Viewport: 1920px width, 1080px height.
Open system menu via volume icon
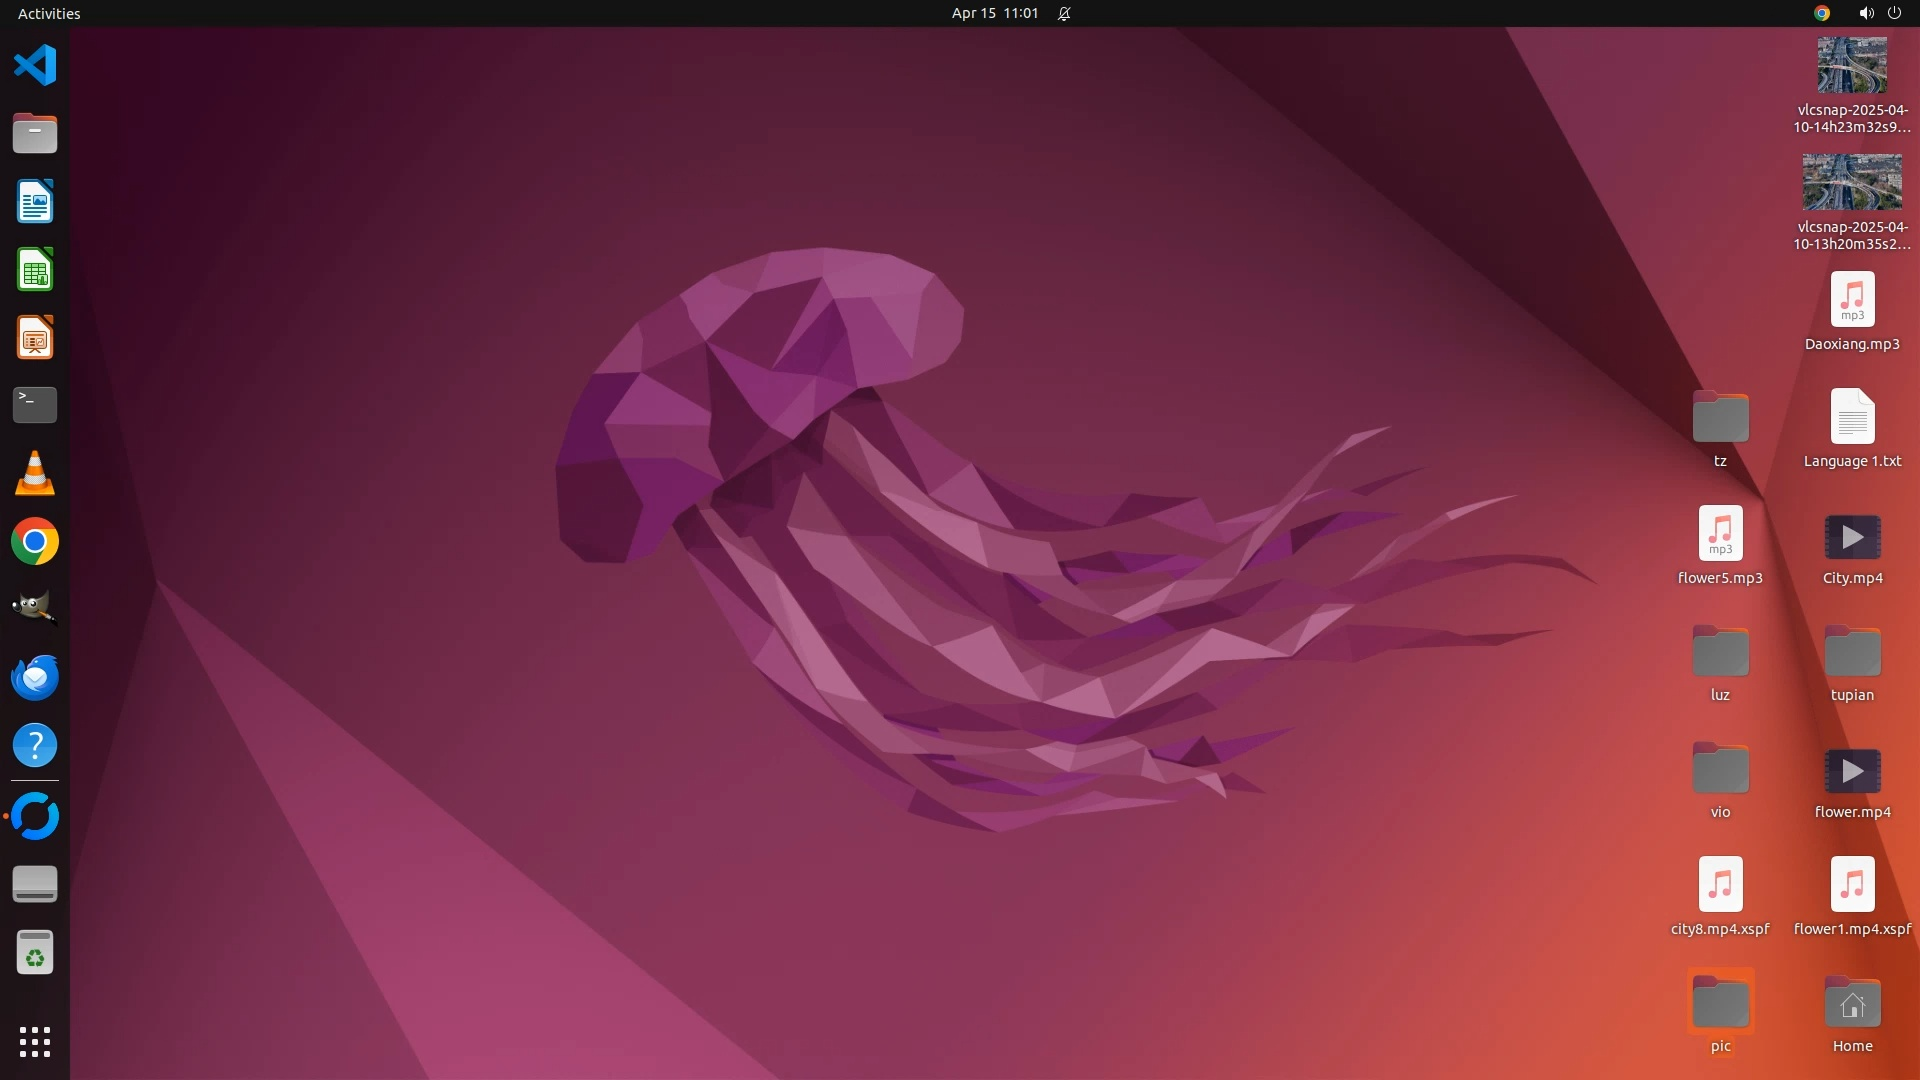[x=1866, y=13]
